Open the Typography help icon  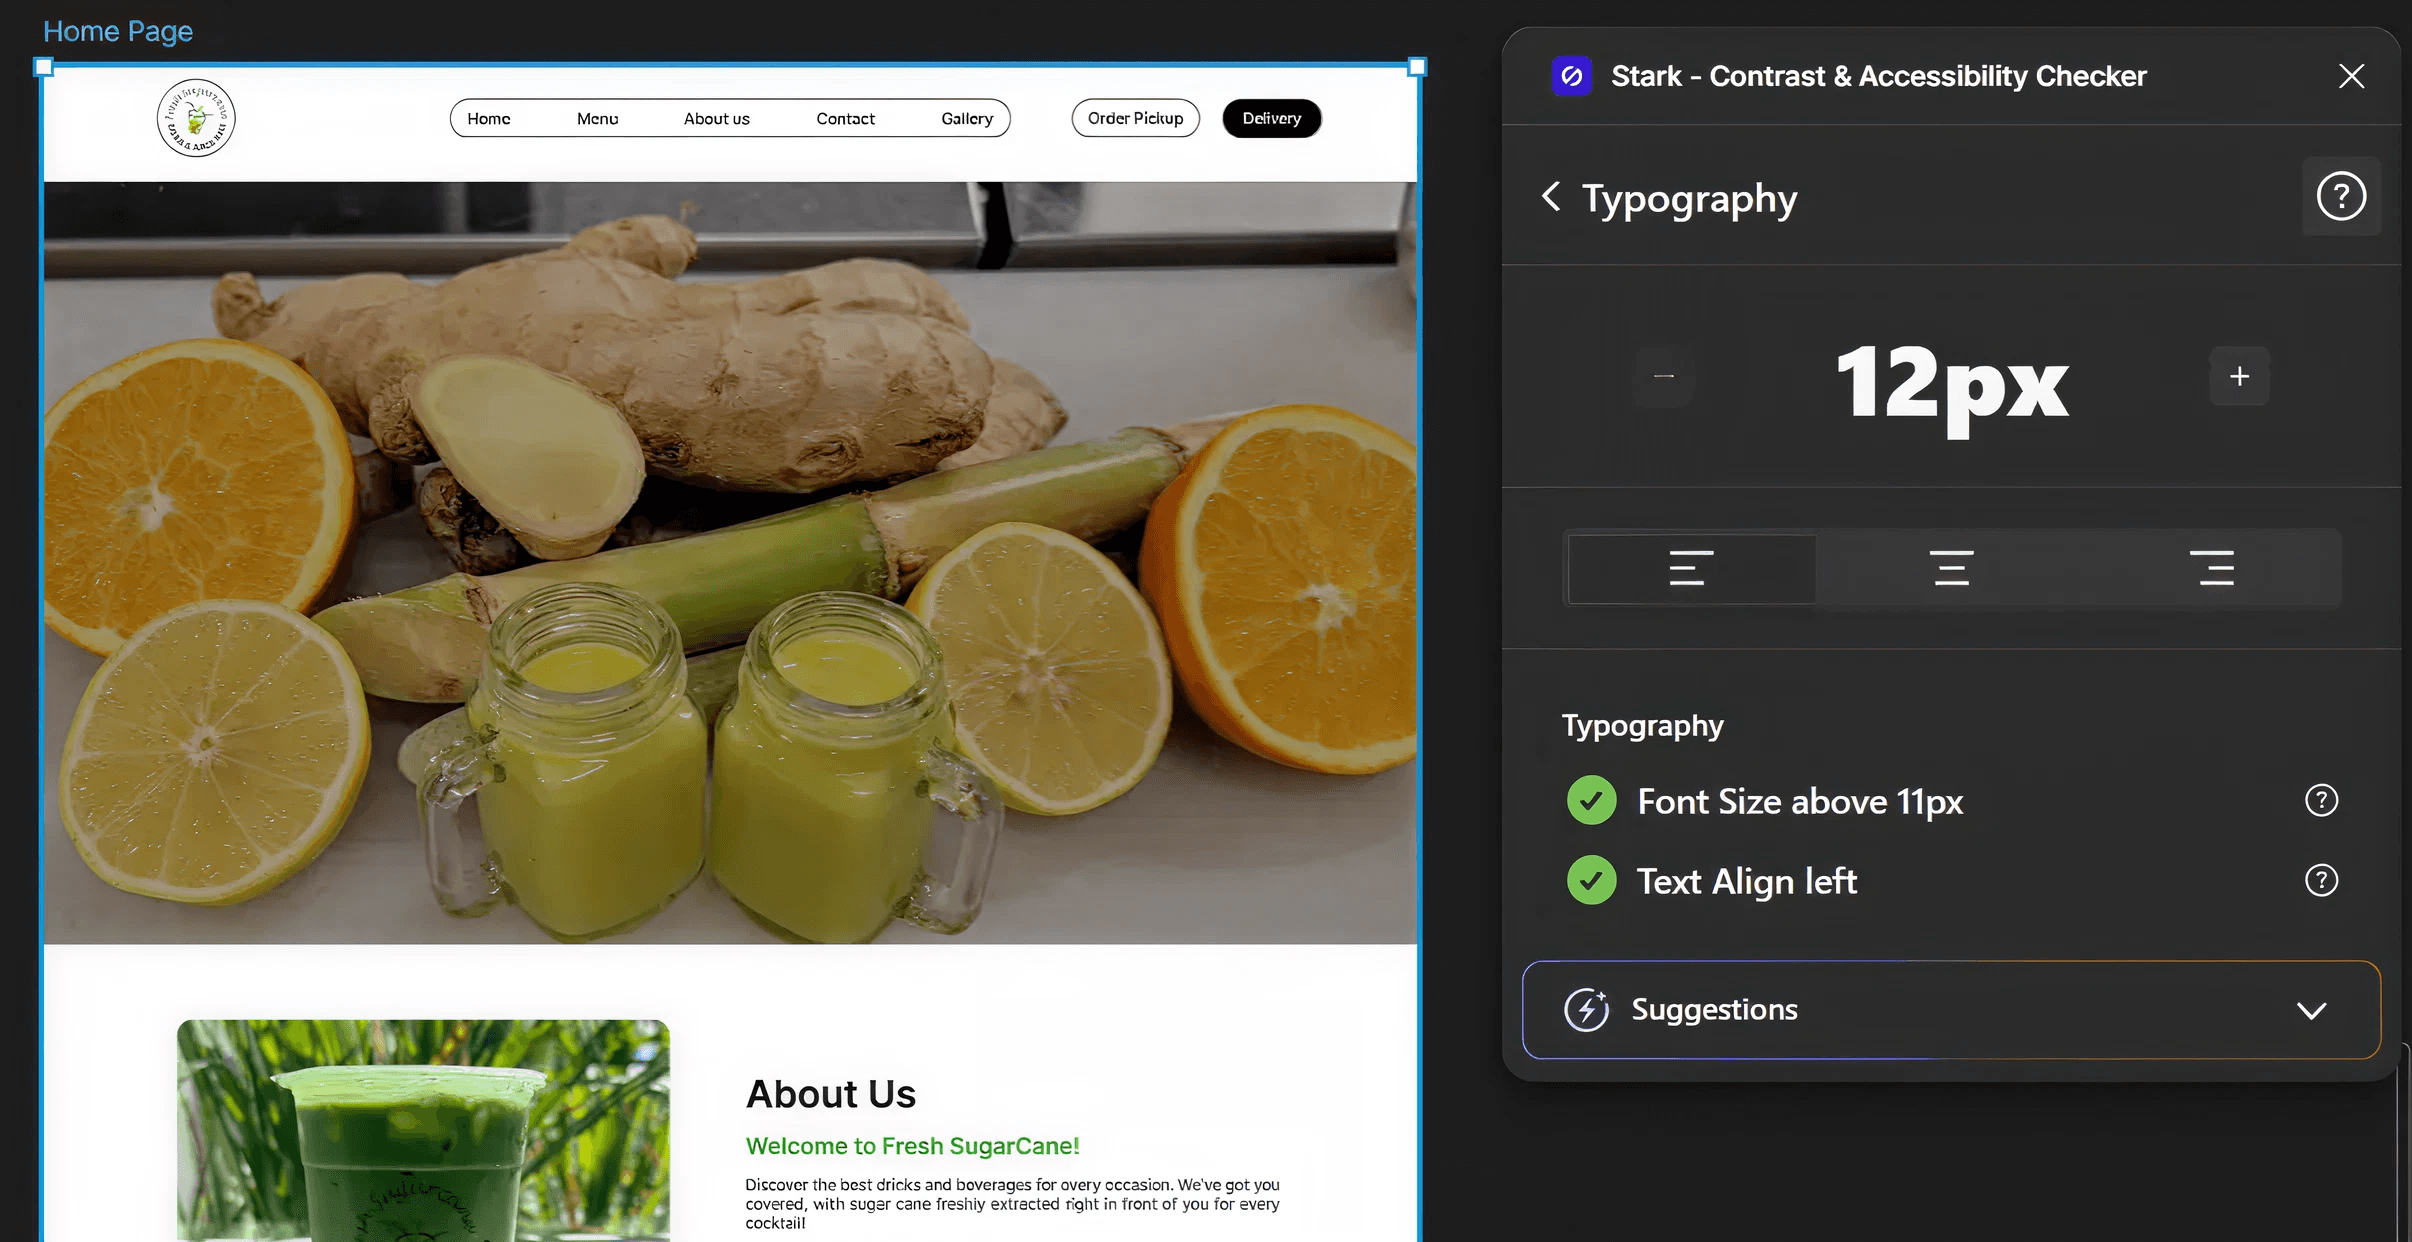[x=2341, y=197]
